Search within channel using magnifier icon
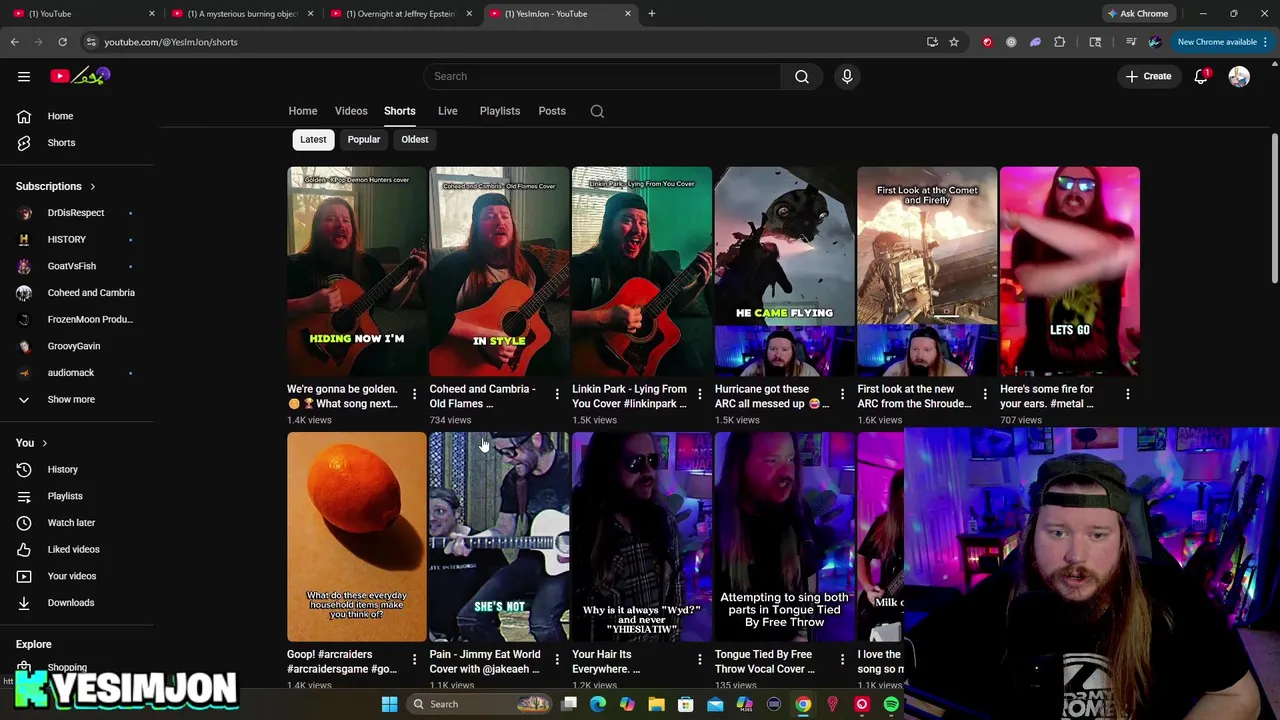The image size is (1280, 720). click(x=597, y=111)
